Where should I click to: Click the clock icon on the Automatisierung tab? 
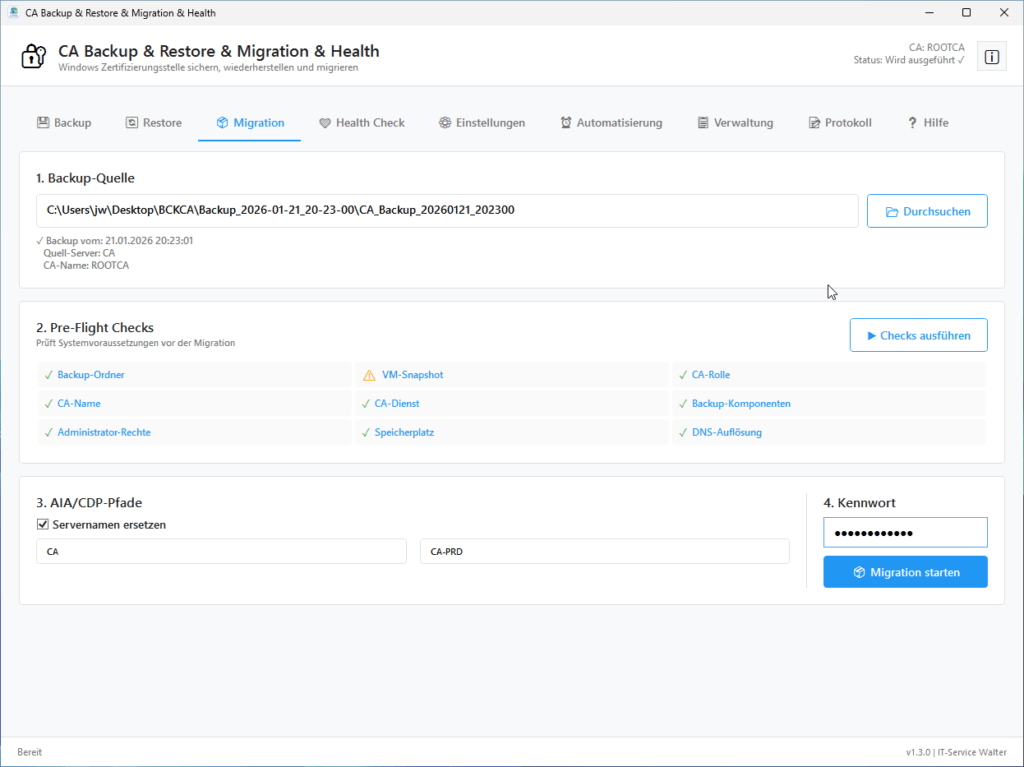pyautogui.click(x=567, y=122)
